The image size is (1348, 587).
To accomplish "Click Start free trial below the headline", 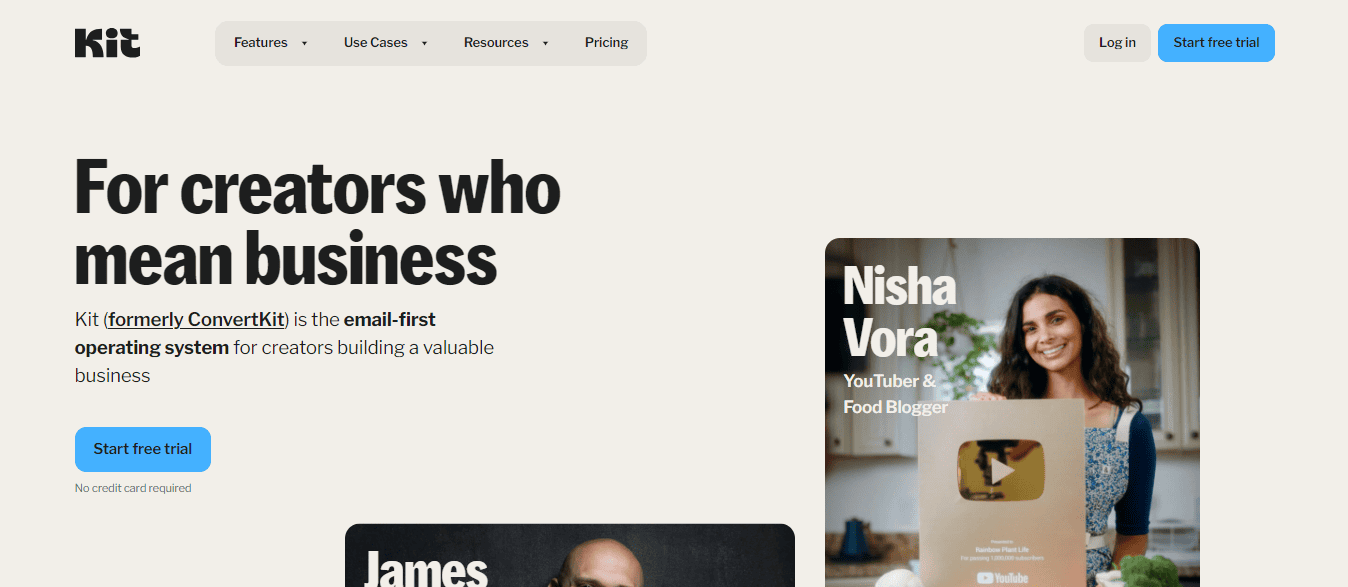I will 143,449.
